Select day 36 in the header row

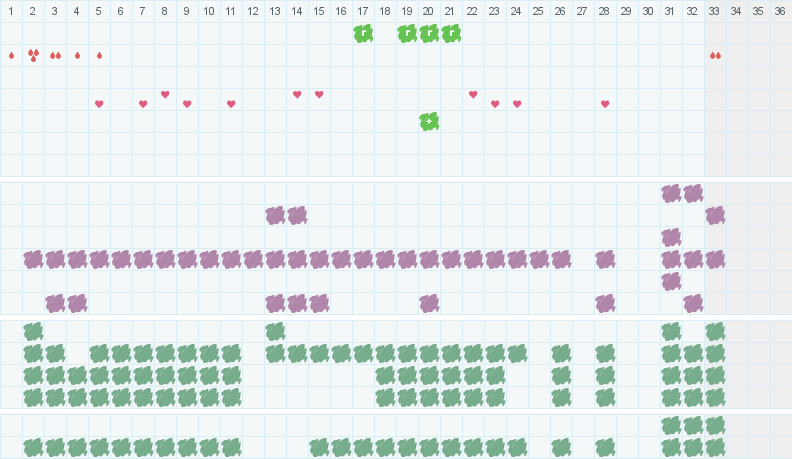(780, 11)
